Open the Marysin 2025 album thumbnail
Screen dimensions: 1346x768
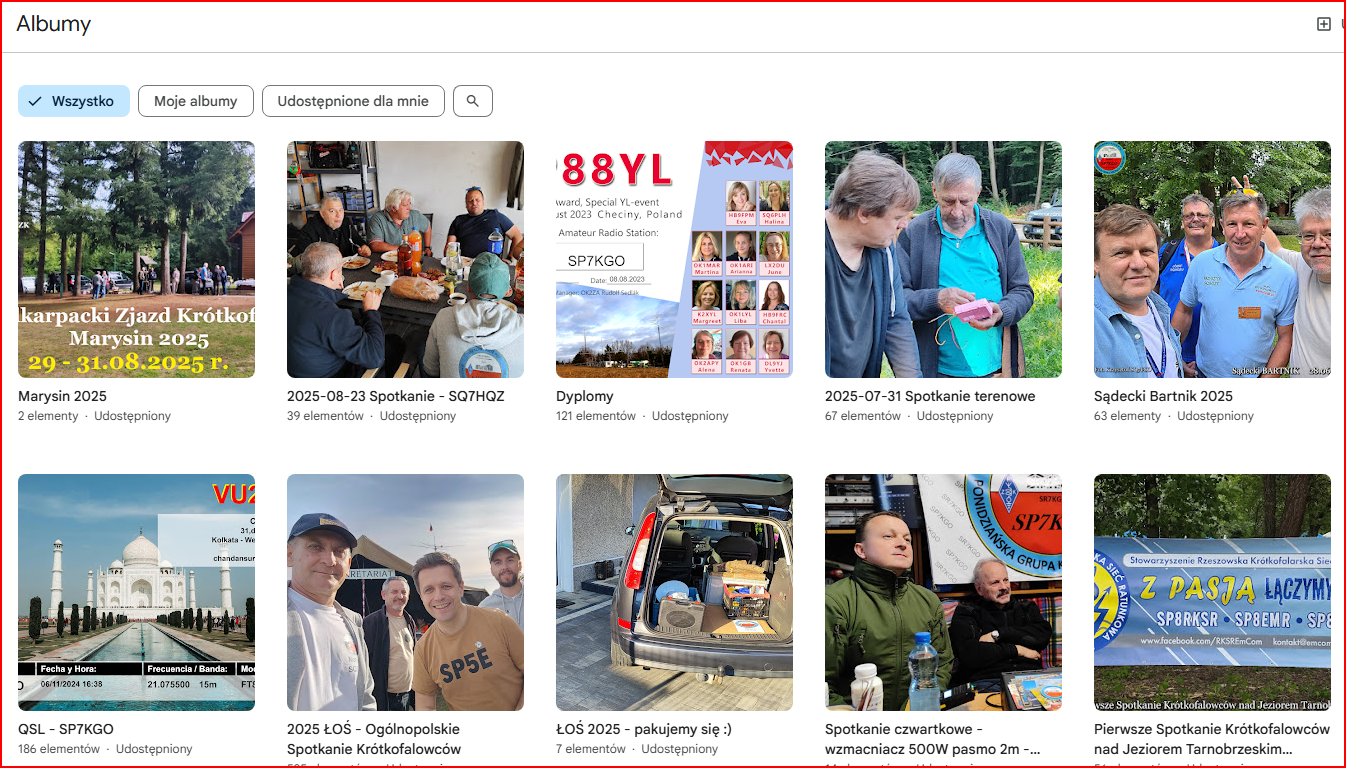136,259
